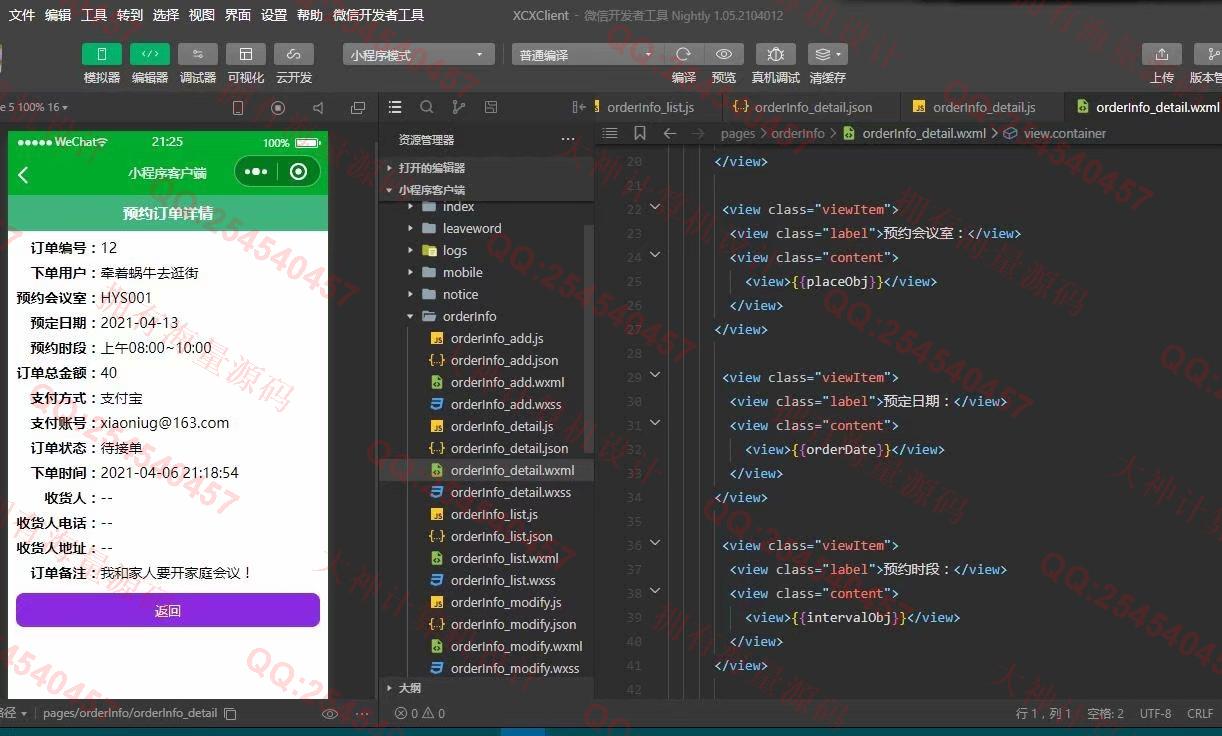
Task: Collapse the orderInfo folder
Action: 487,316
